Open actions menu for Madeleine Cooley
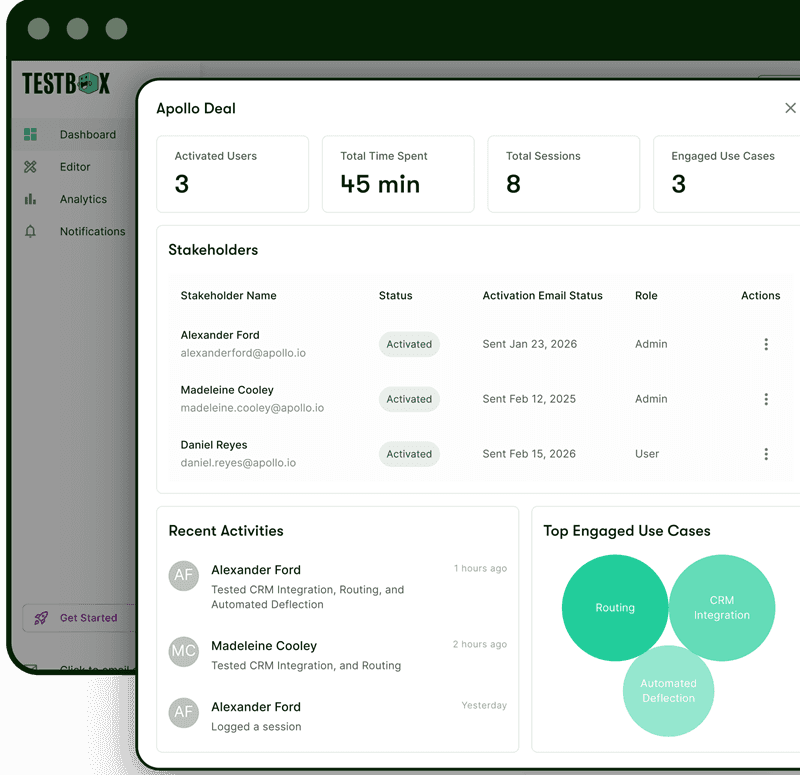Image resolution: width=800 pixels, height=775 pixels. coord(766,399)
